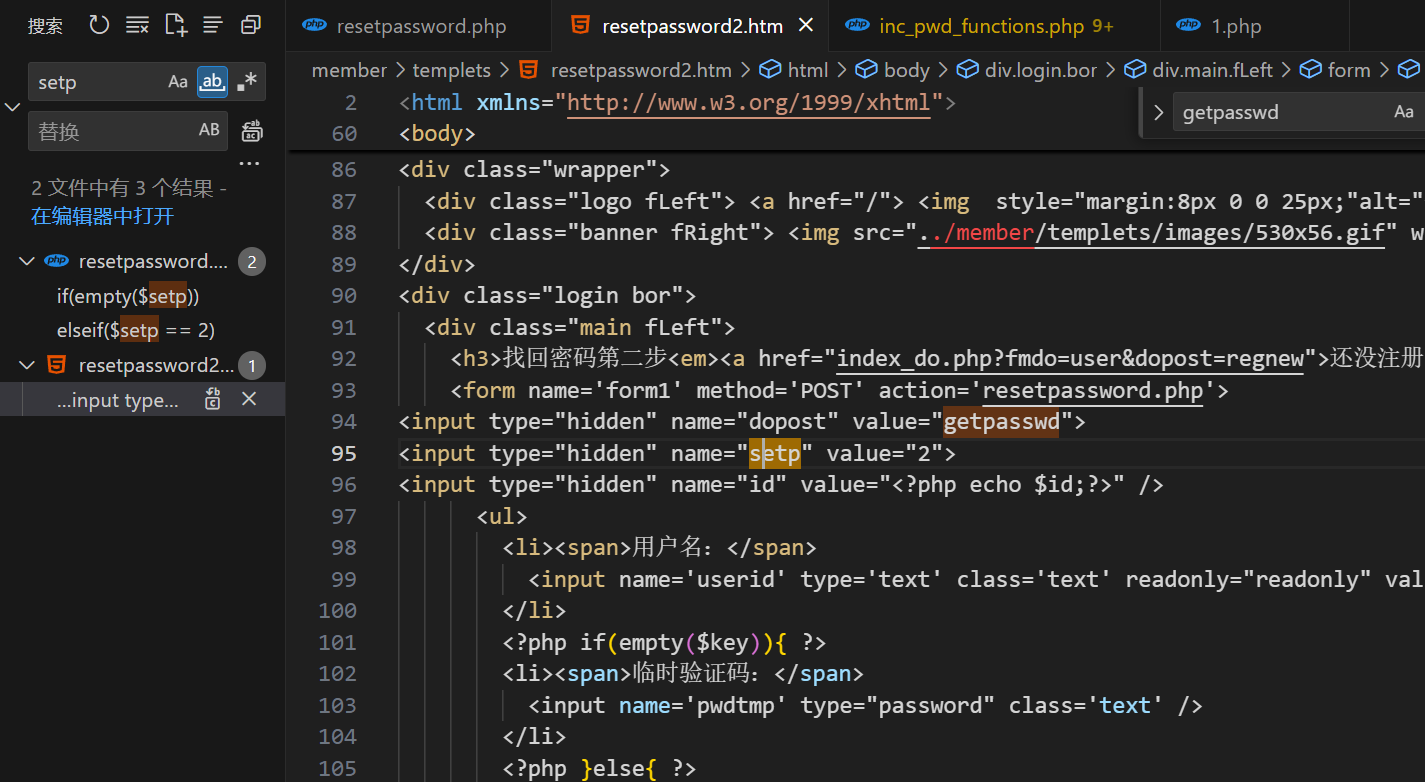Click the PHP icon on inc_pwd_functions.php tab
Image resolution: width=1425 pixels, height=782 pixels.
857,26
